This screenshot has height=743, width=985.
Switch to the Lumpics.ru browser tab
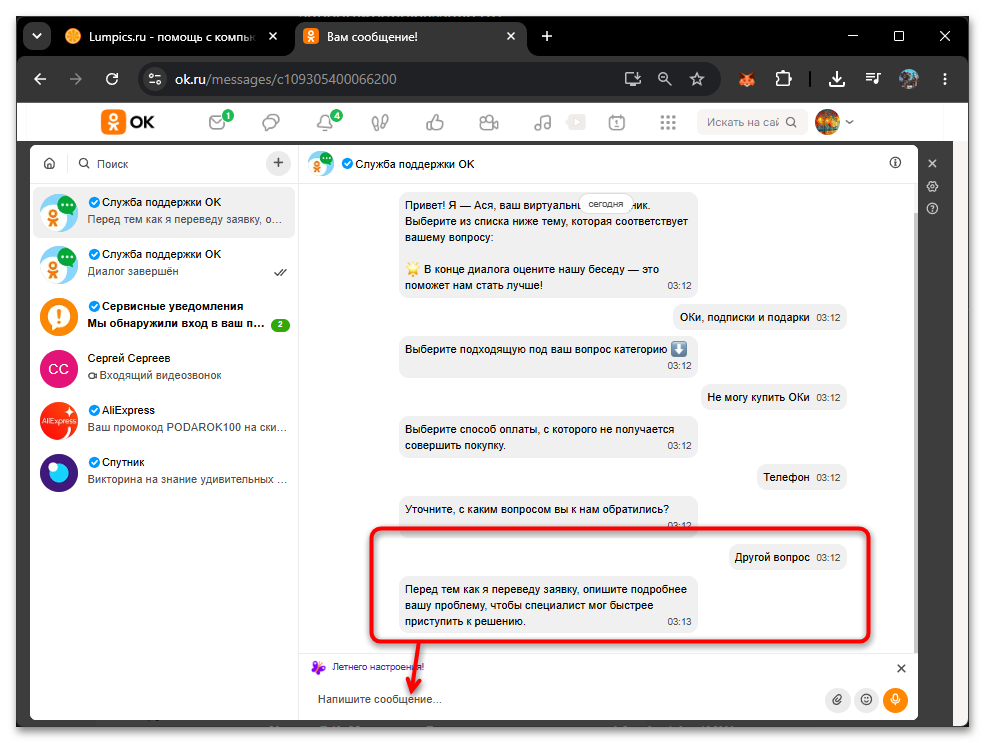pos(172,36)
